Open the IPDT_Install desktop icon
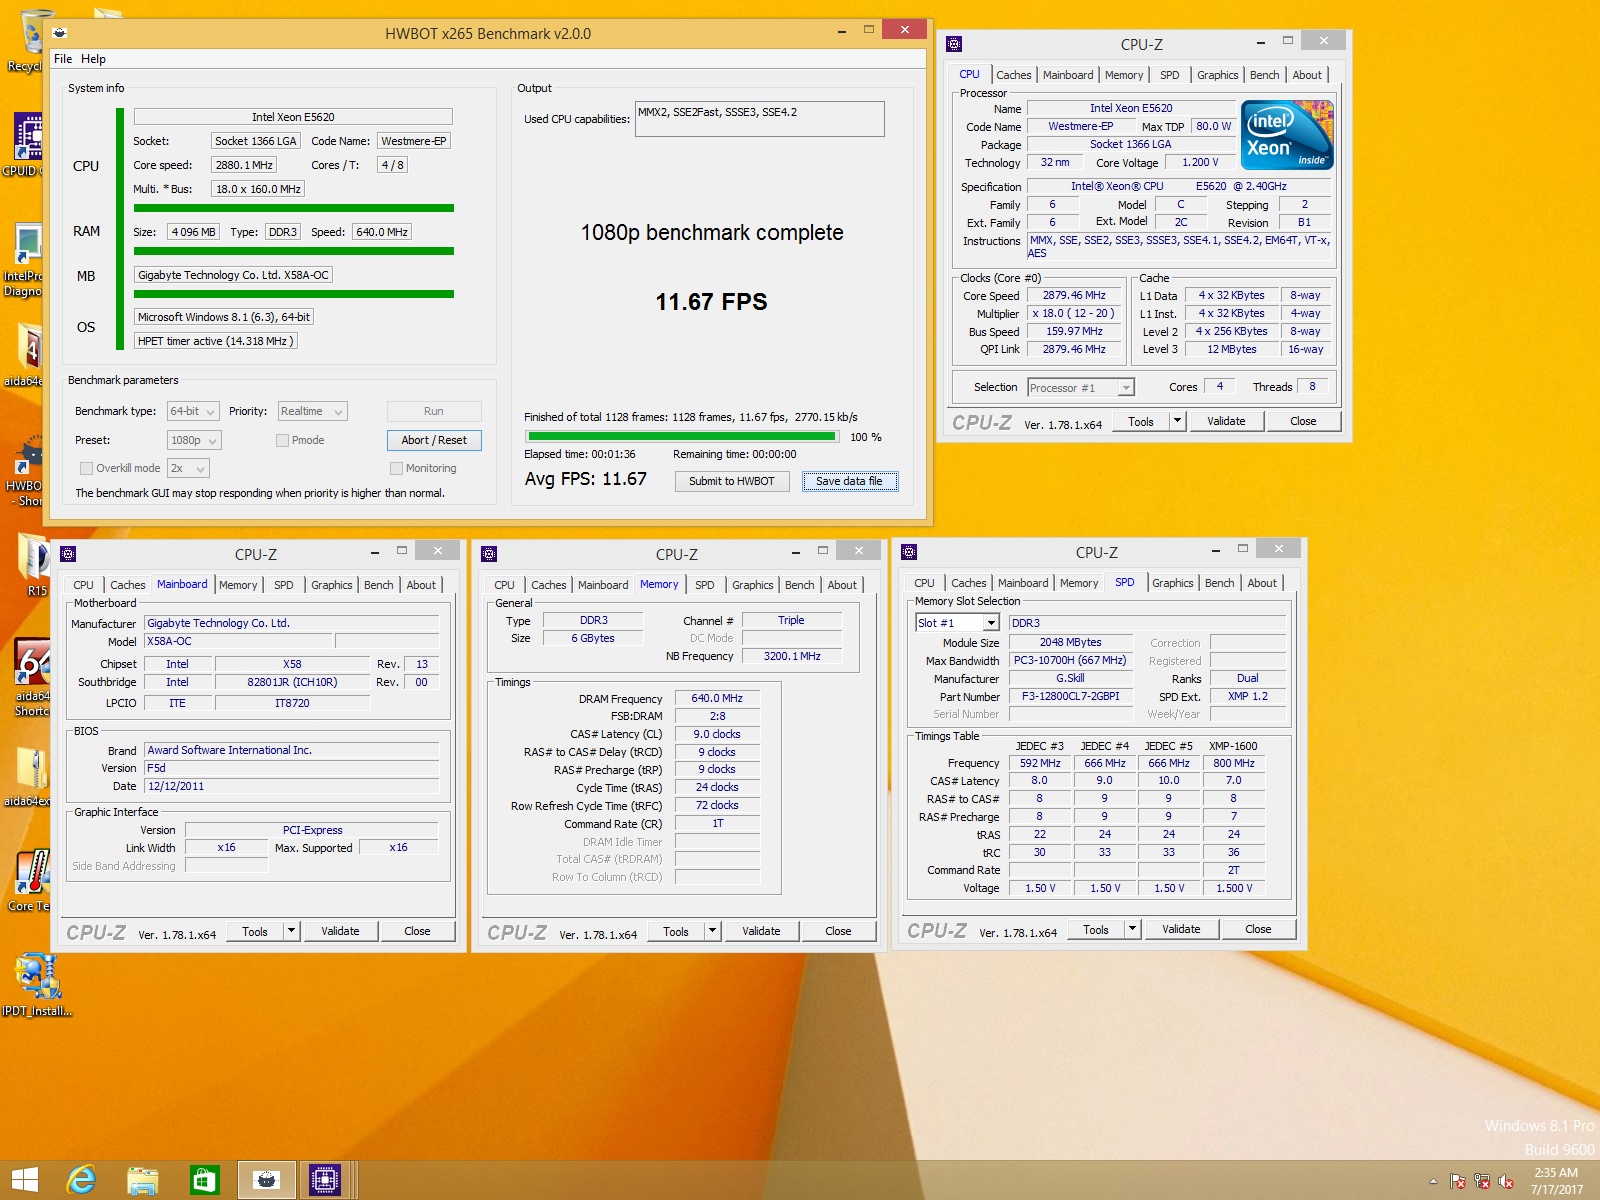The image size is (1600, 1200). (x=36, y=985)
